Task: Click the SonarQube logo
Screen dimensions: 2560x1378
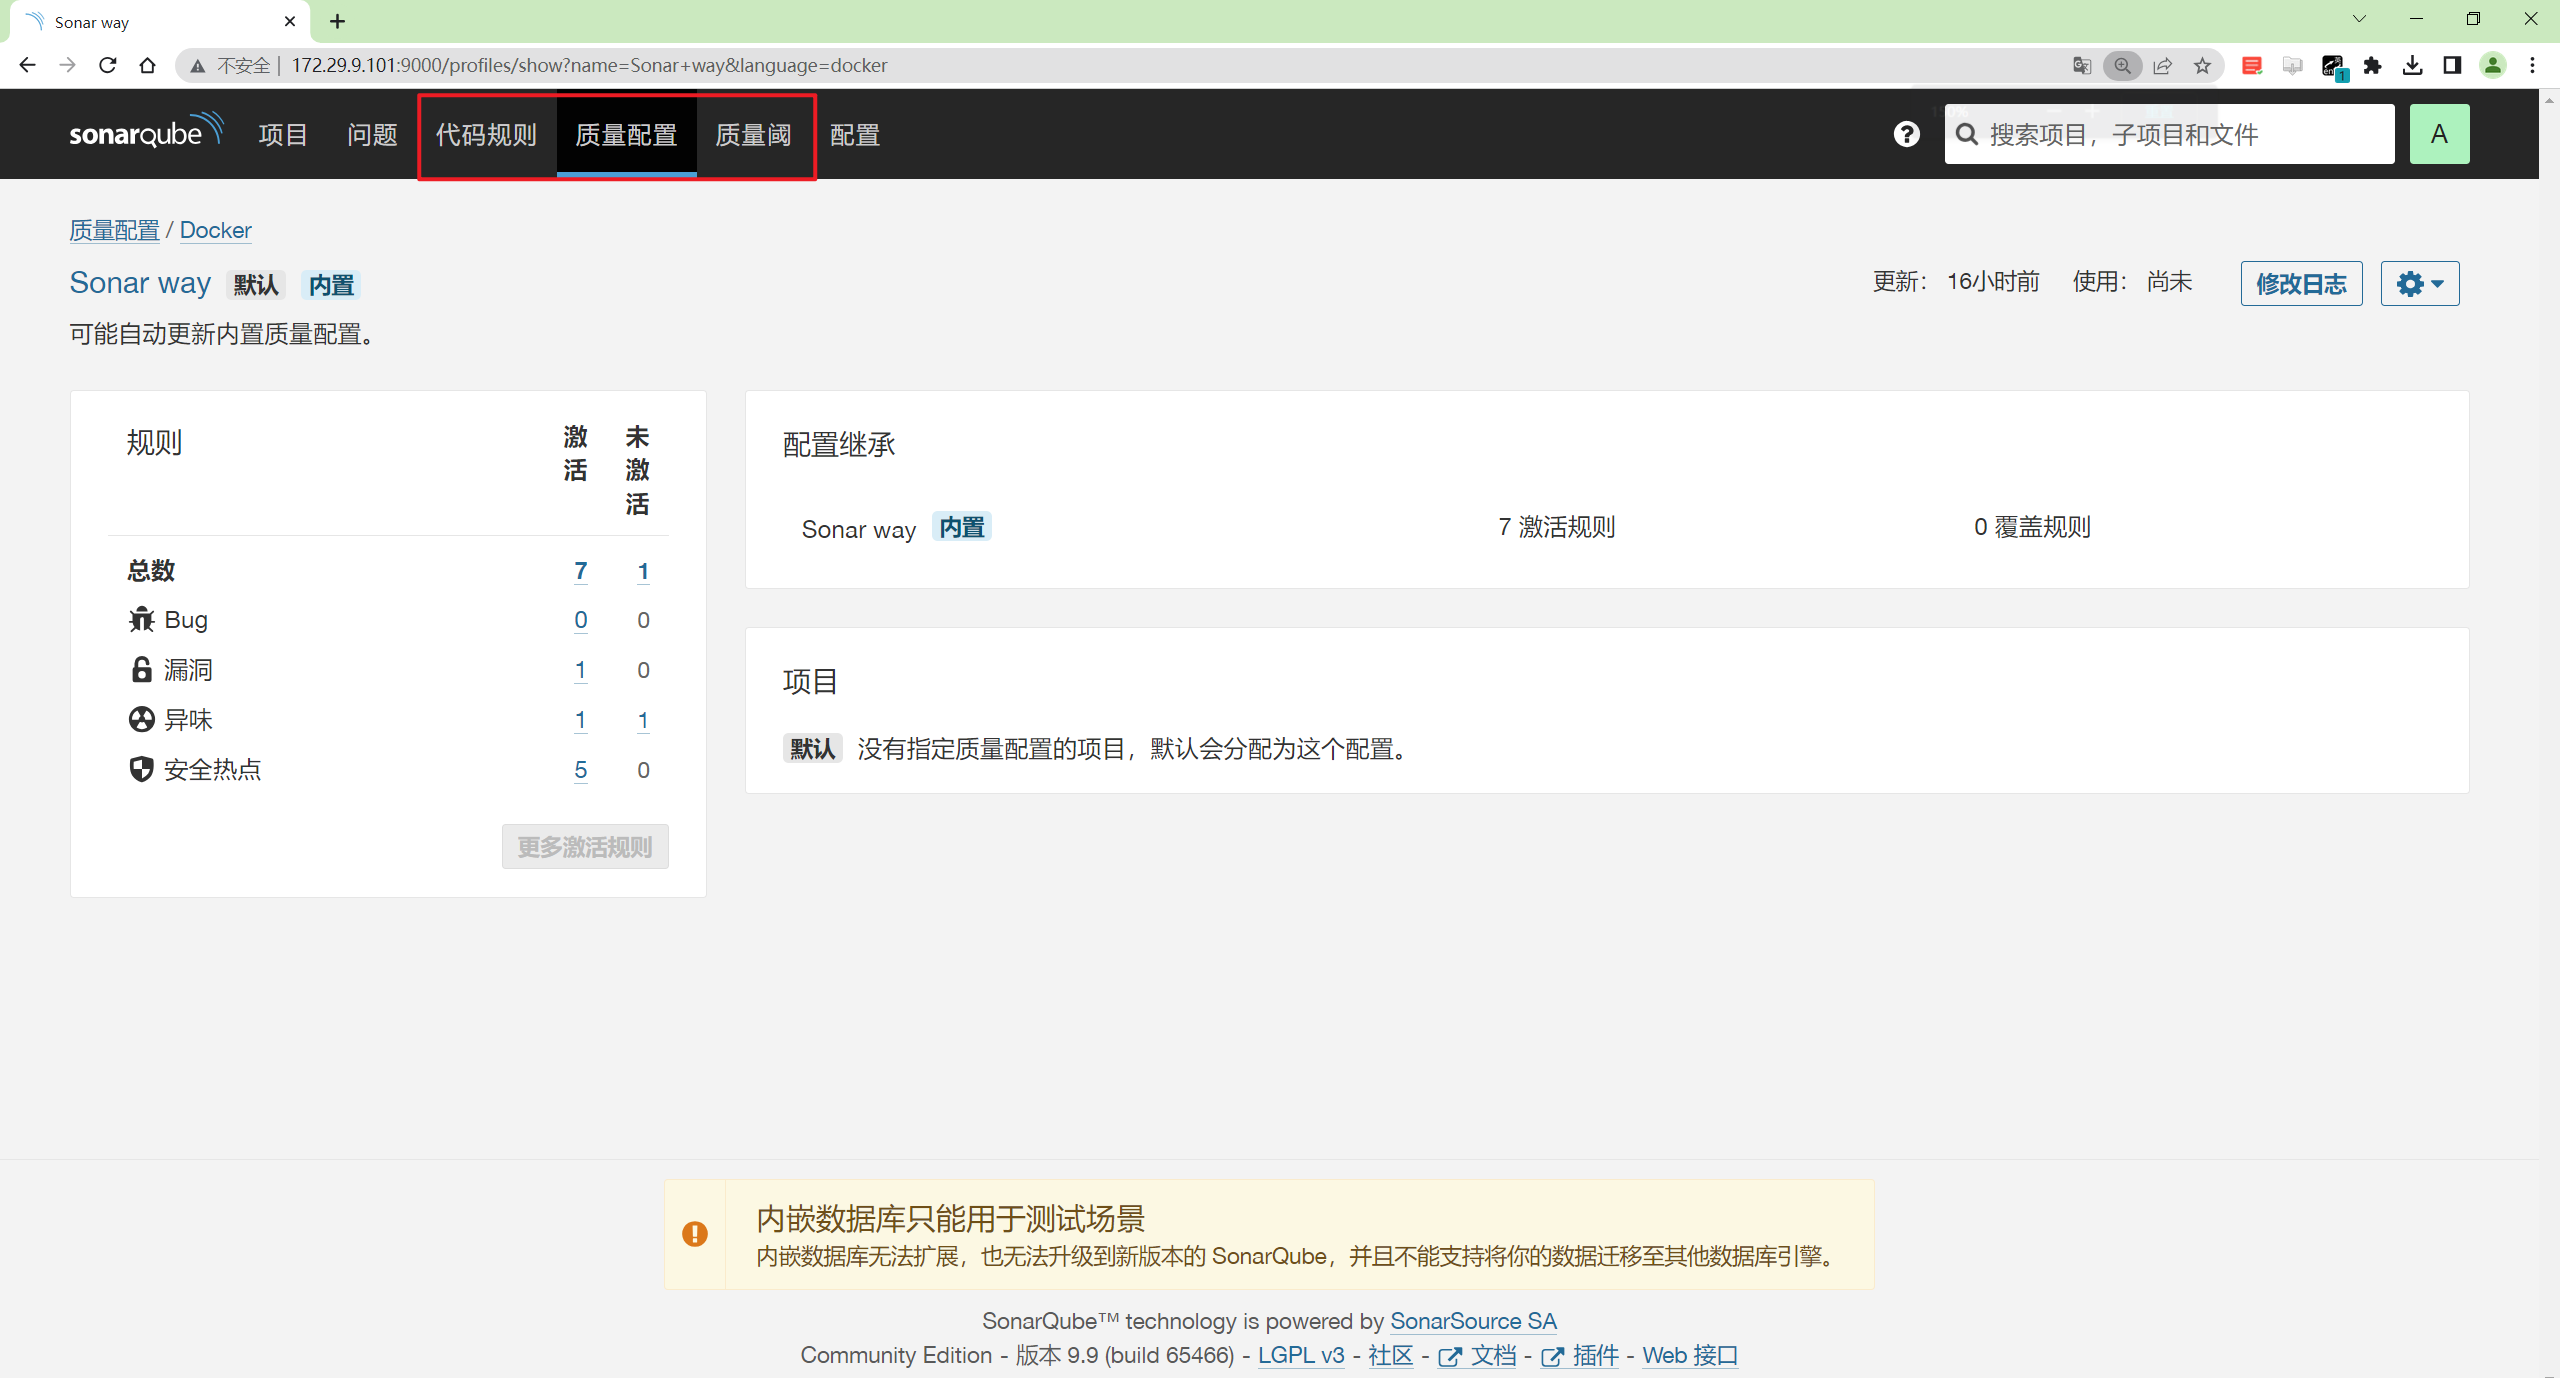Action: coord(146,132)
